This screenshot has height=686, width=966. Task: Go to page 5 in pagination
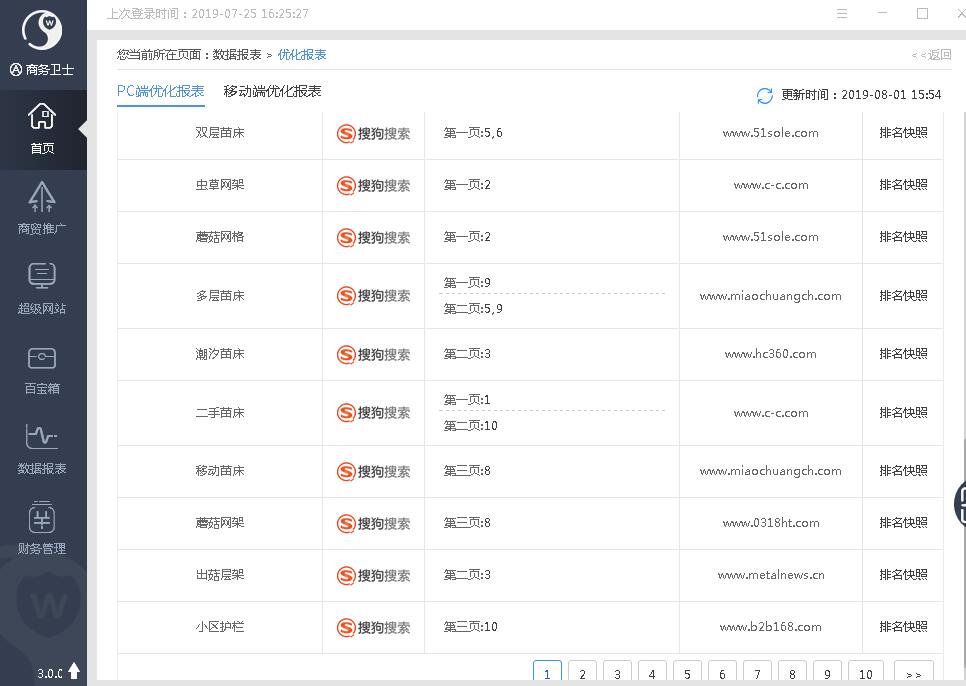point(687,674)
